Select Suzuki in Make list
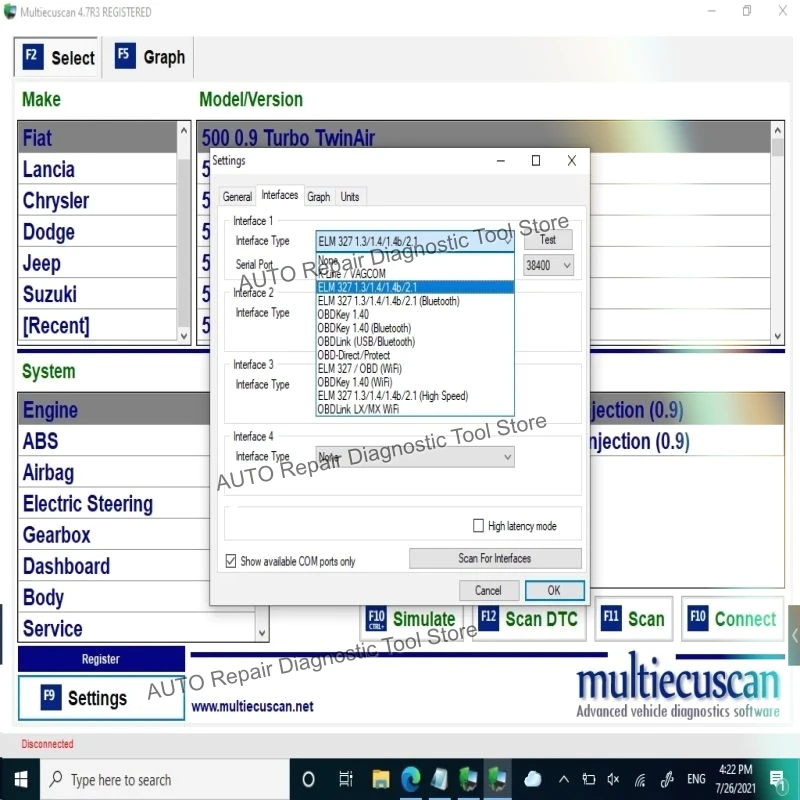The width and height of the screenshot is (800, 800). [x=97, y=294]
